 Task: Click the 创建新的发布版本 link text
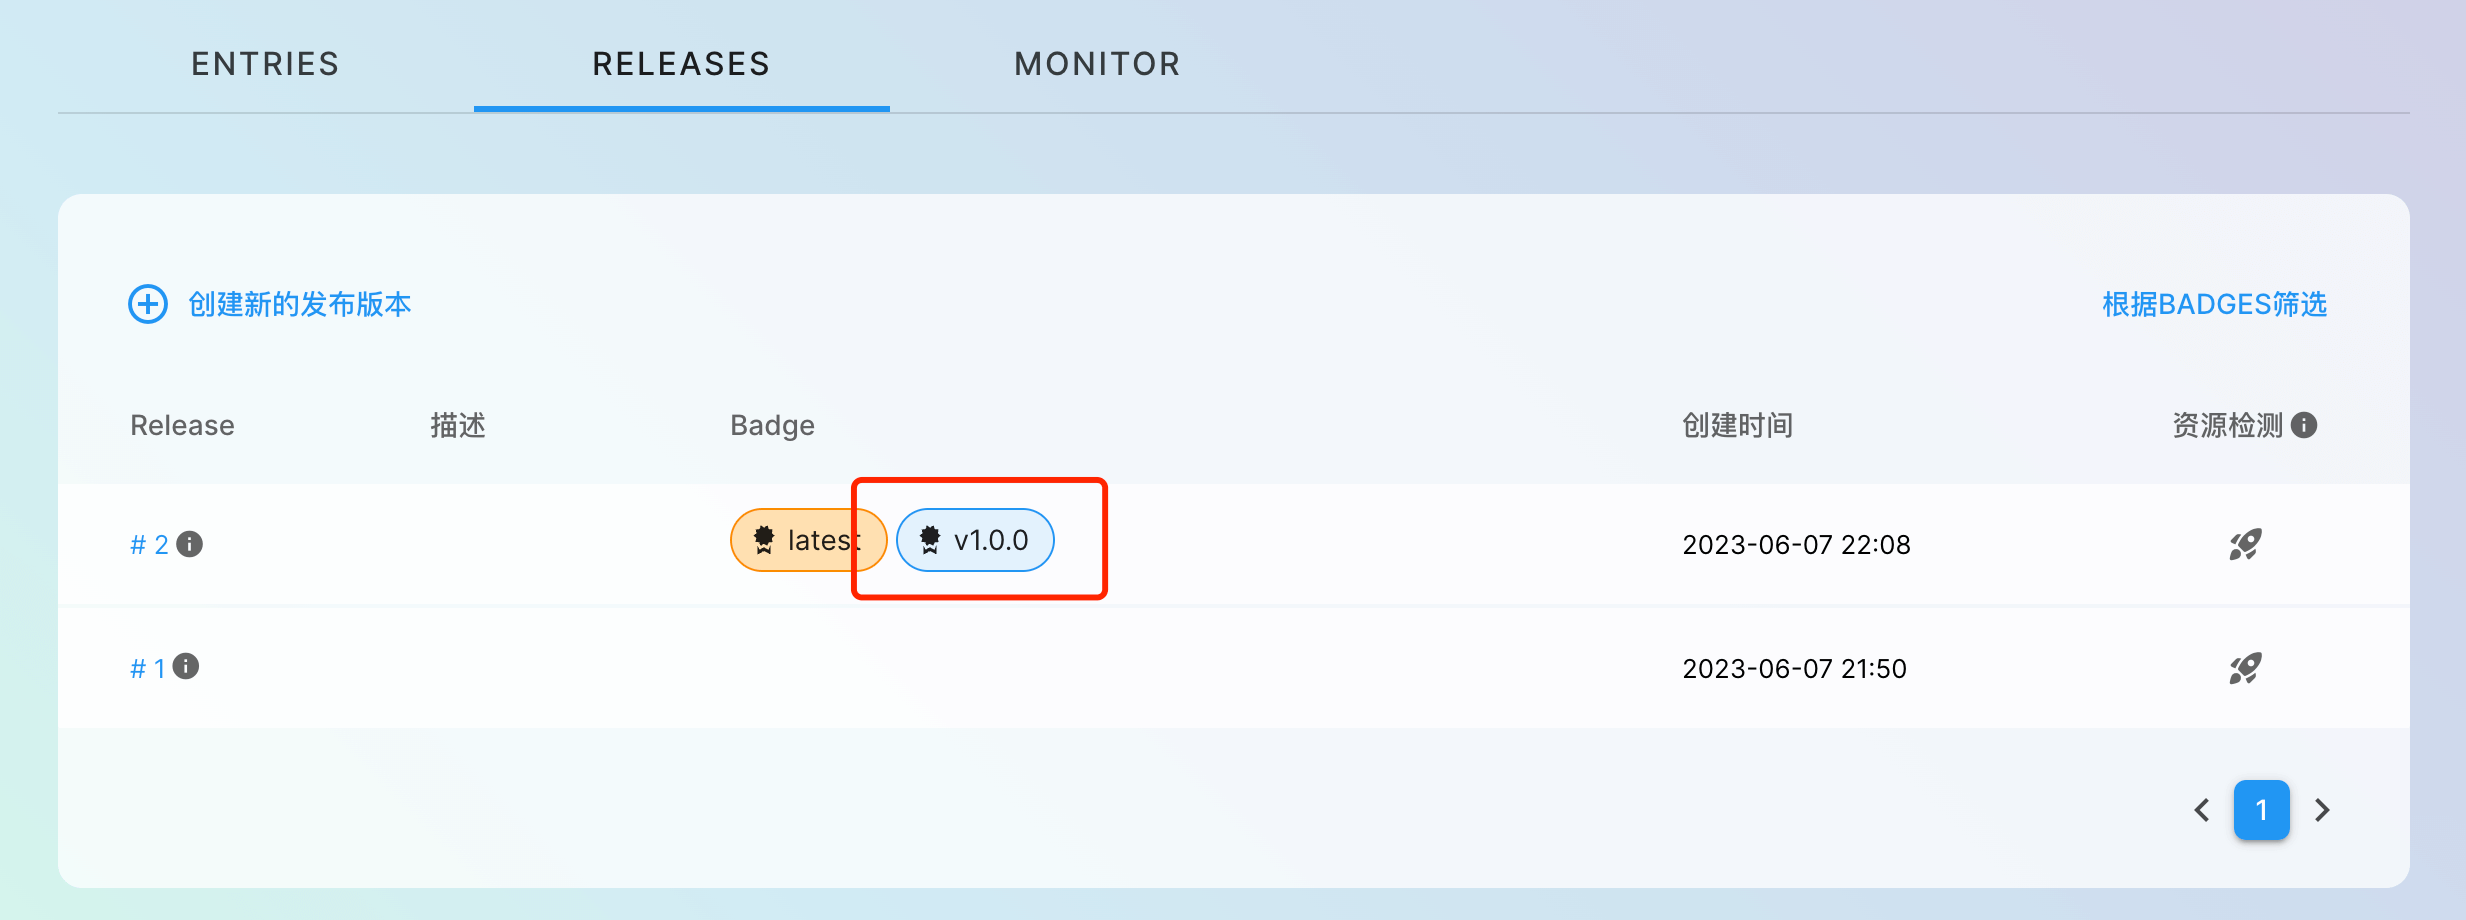pyautogui.click(x=300, y=304)
